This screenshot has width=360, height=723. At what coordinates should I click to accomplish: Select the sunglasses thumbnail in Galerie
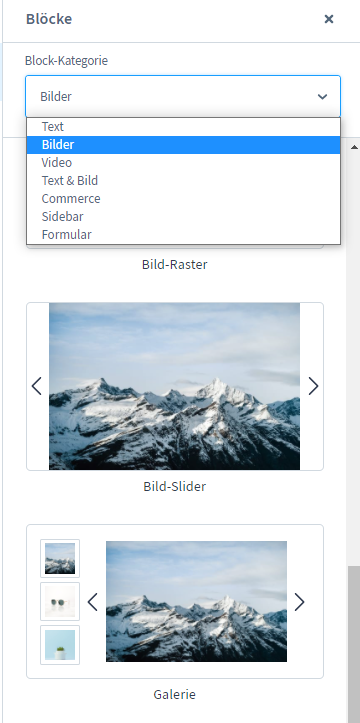click(60, 601)
